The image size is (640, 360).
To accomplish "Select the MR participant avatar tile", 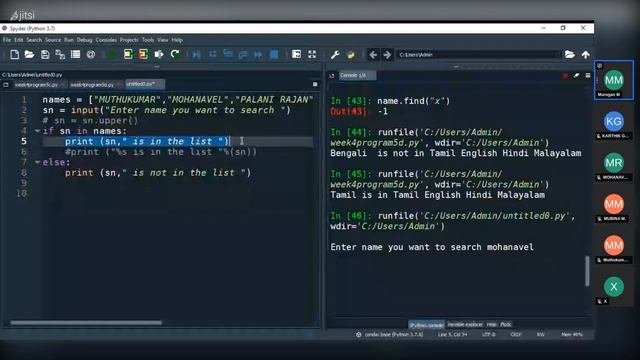I will pyautogui.click(x=614, y=163).
